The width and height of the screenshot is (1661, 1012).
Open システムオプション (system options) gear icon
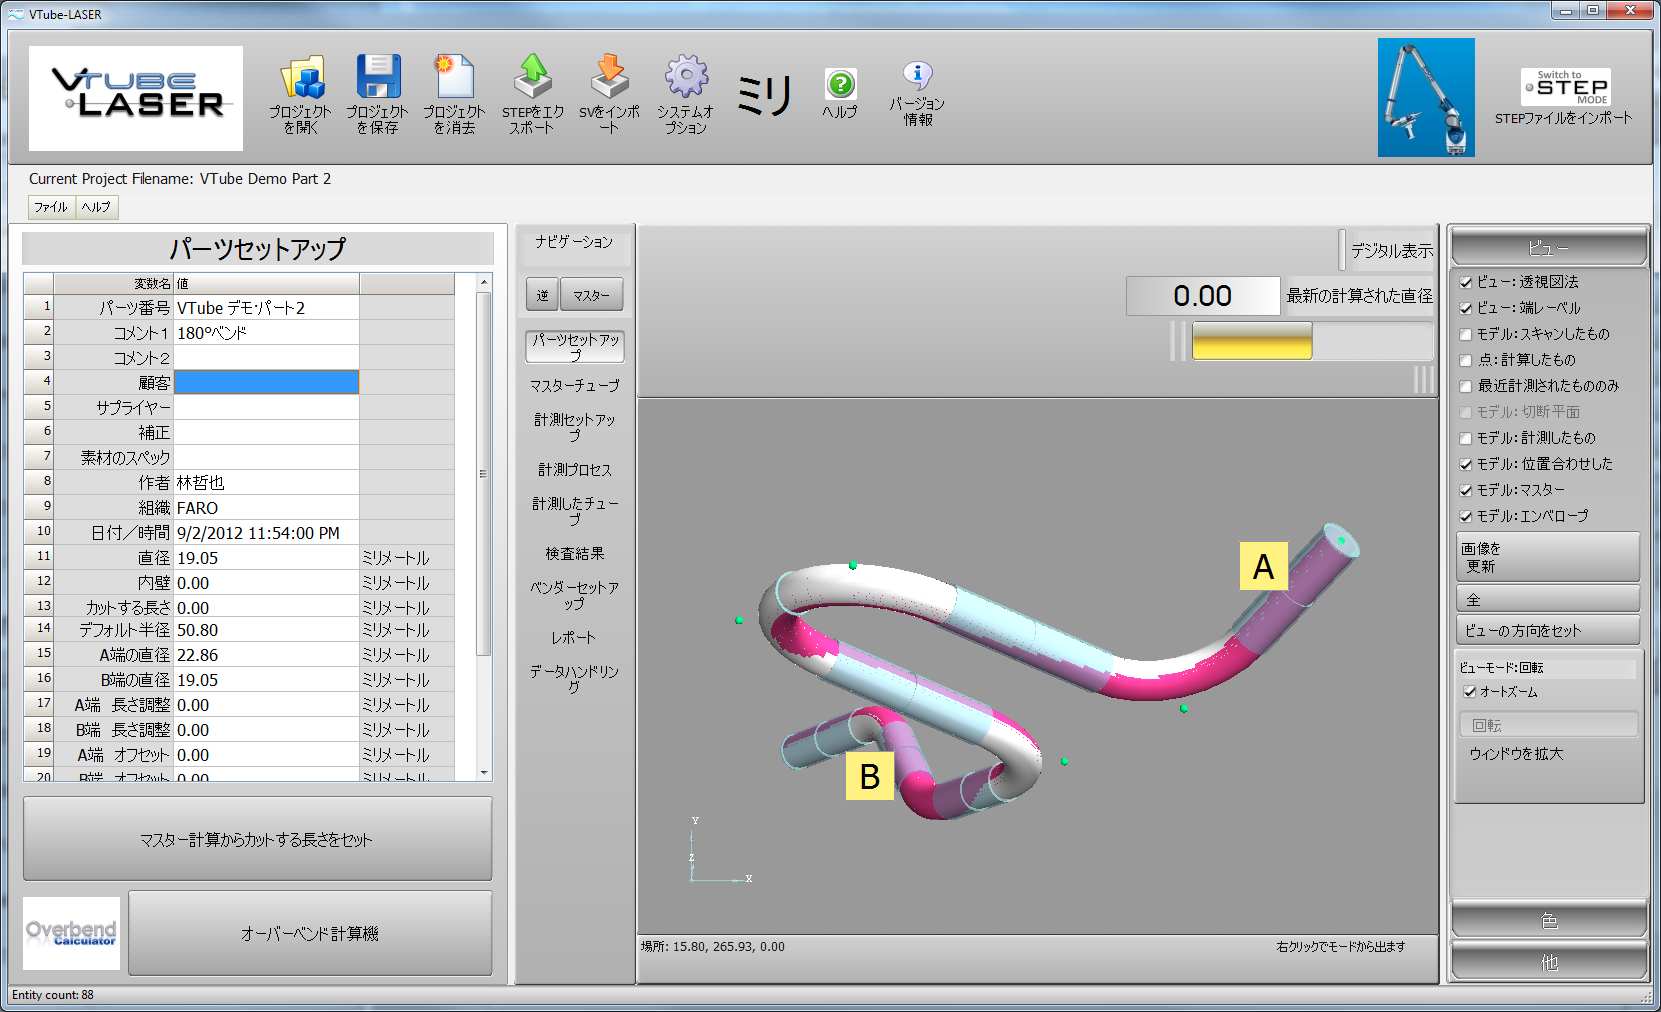686,78
